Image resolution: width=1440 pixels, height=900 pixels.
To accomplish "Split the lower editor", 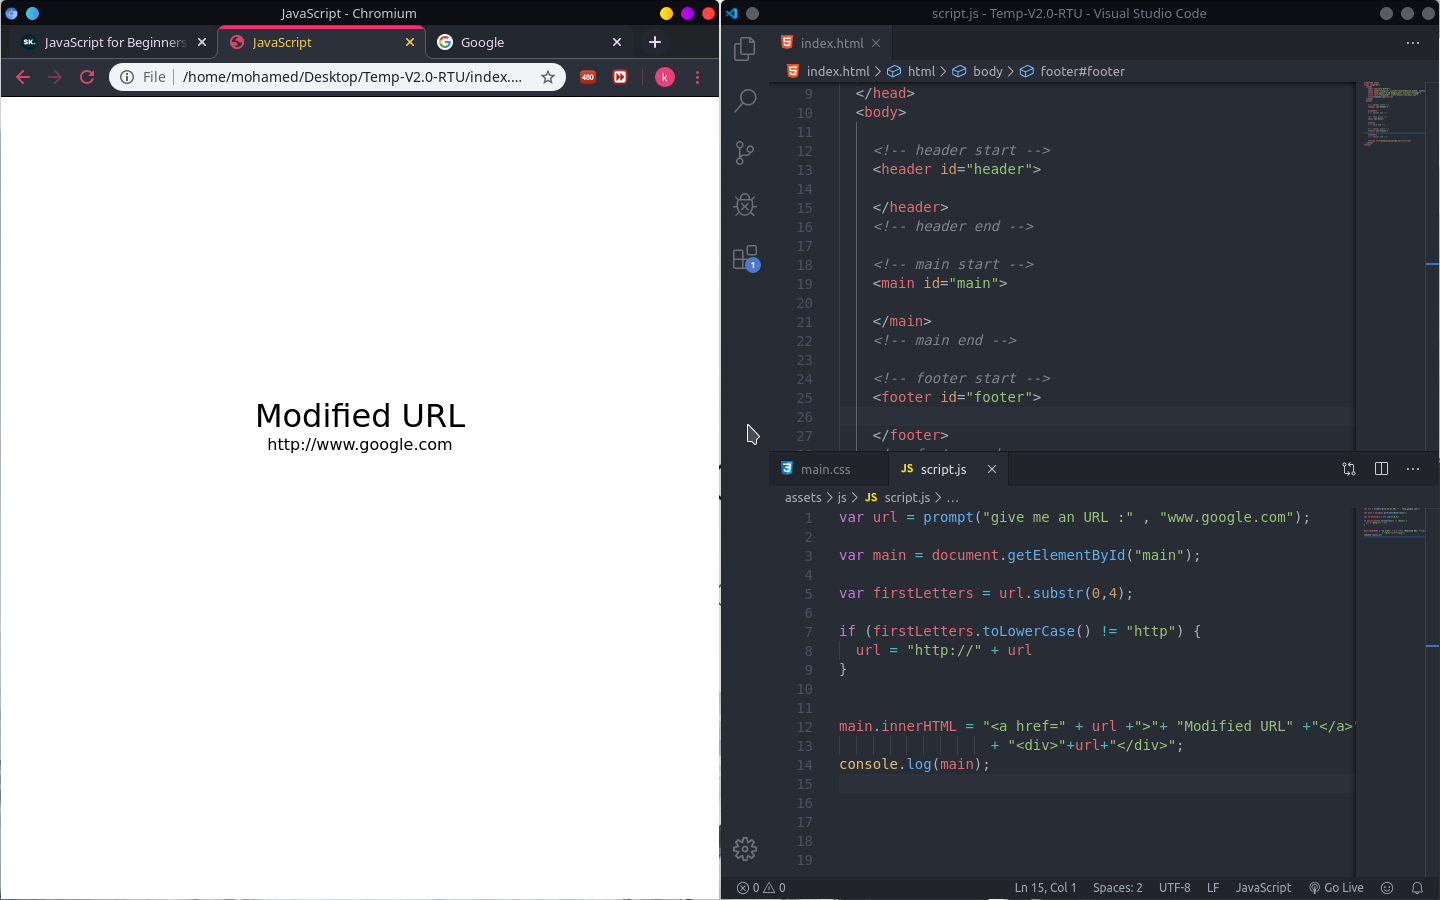I will (x=1381, y=469).
